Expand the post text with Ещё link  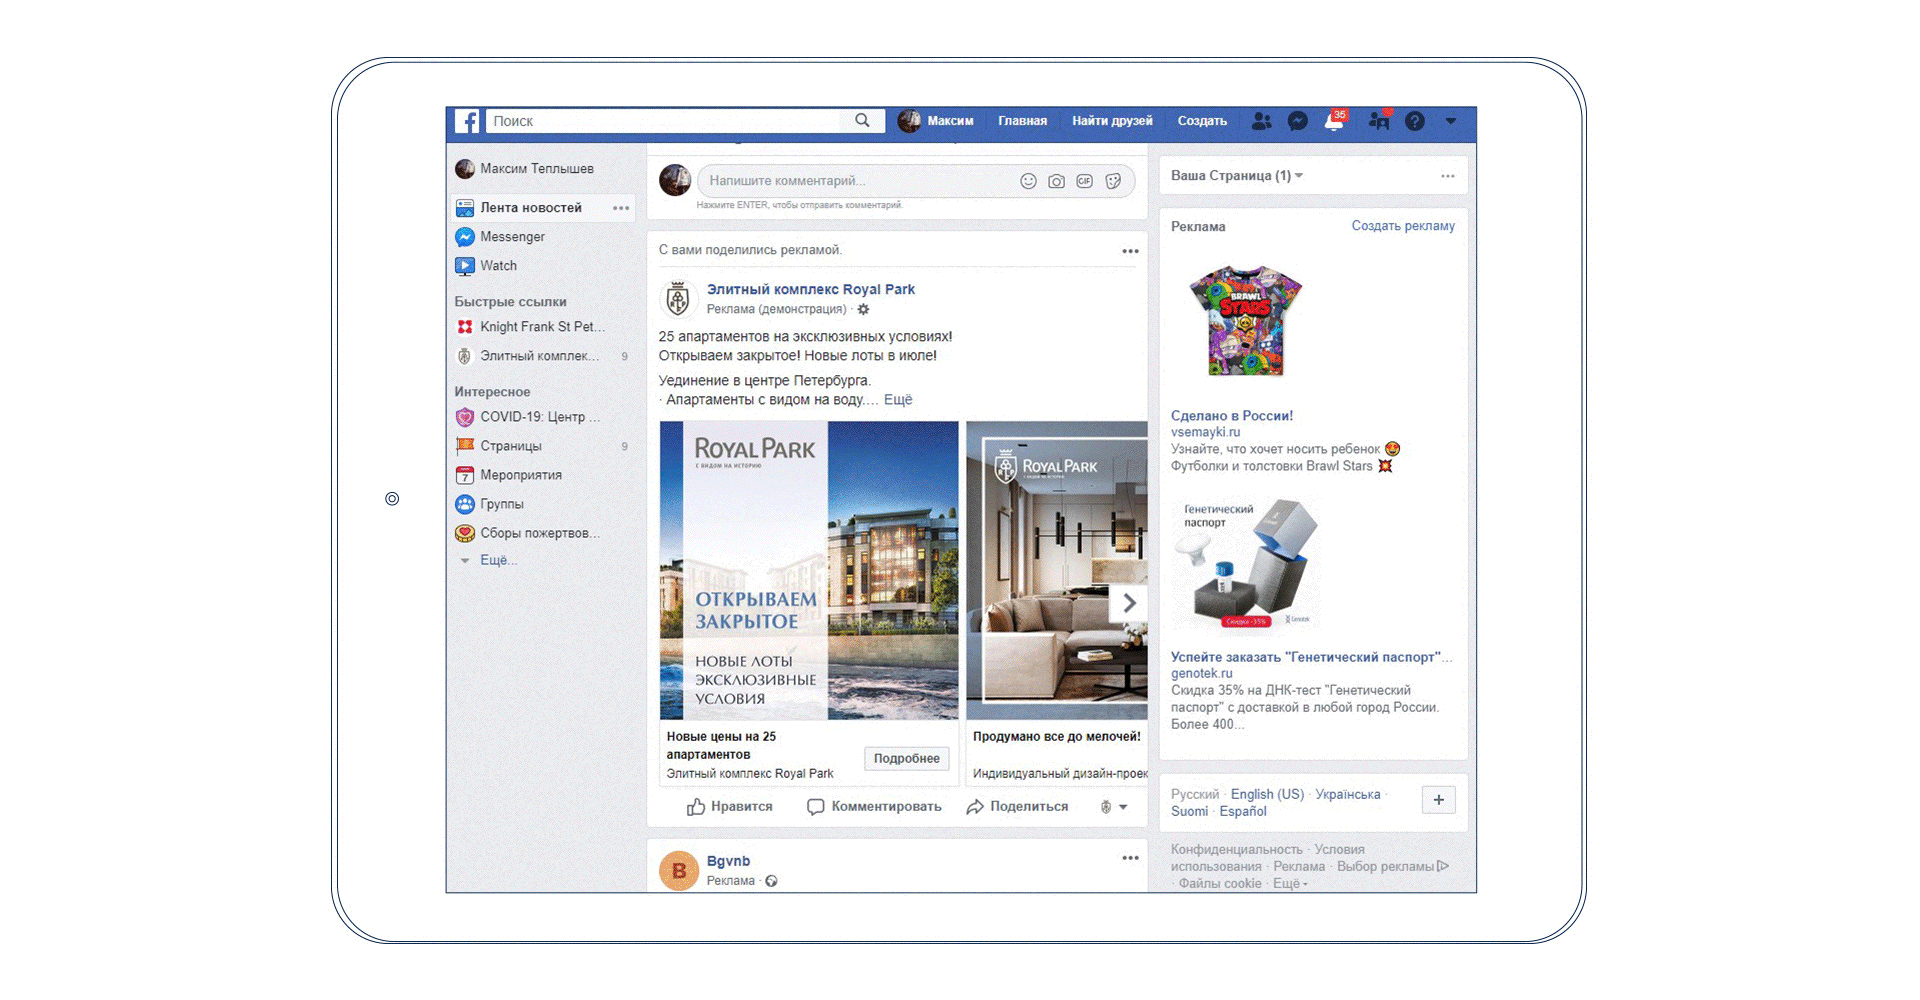tap(898, 400)
